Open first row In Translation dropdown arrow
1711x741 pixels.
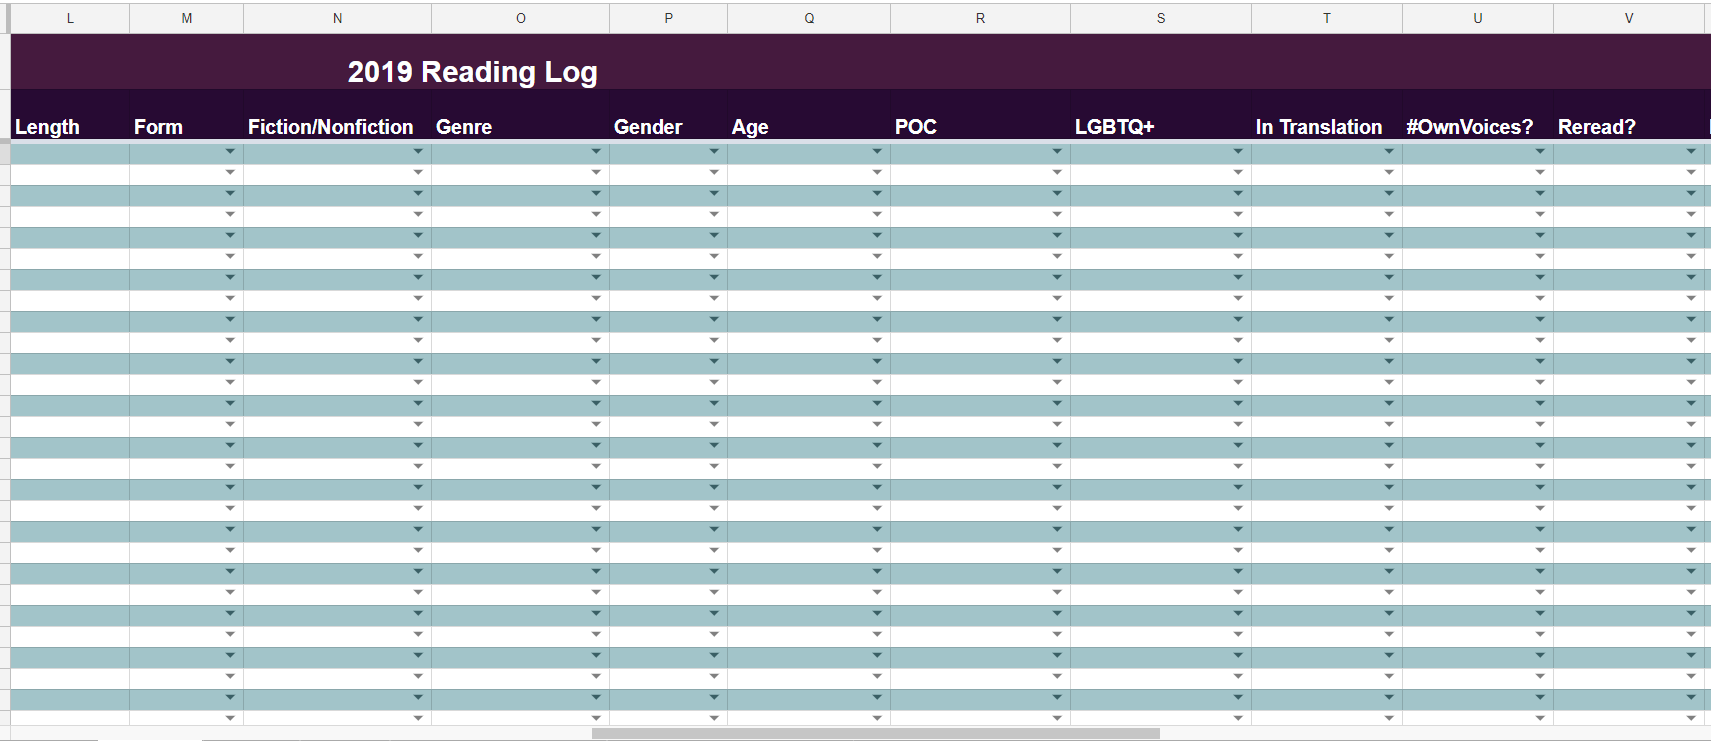pyautogui.click(x=1389, y=152)
